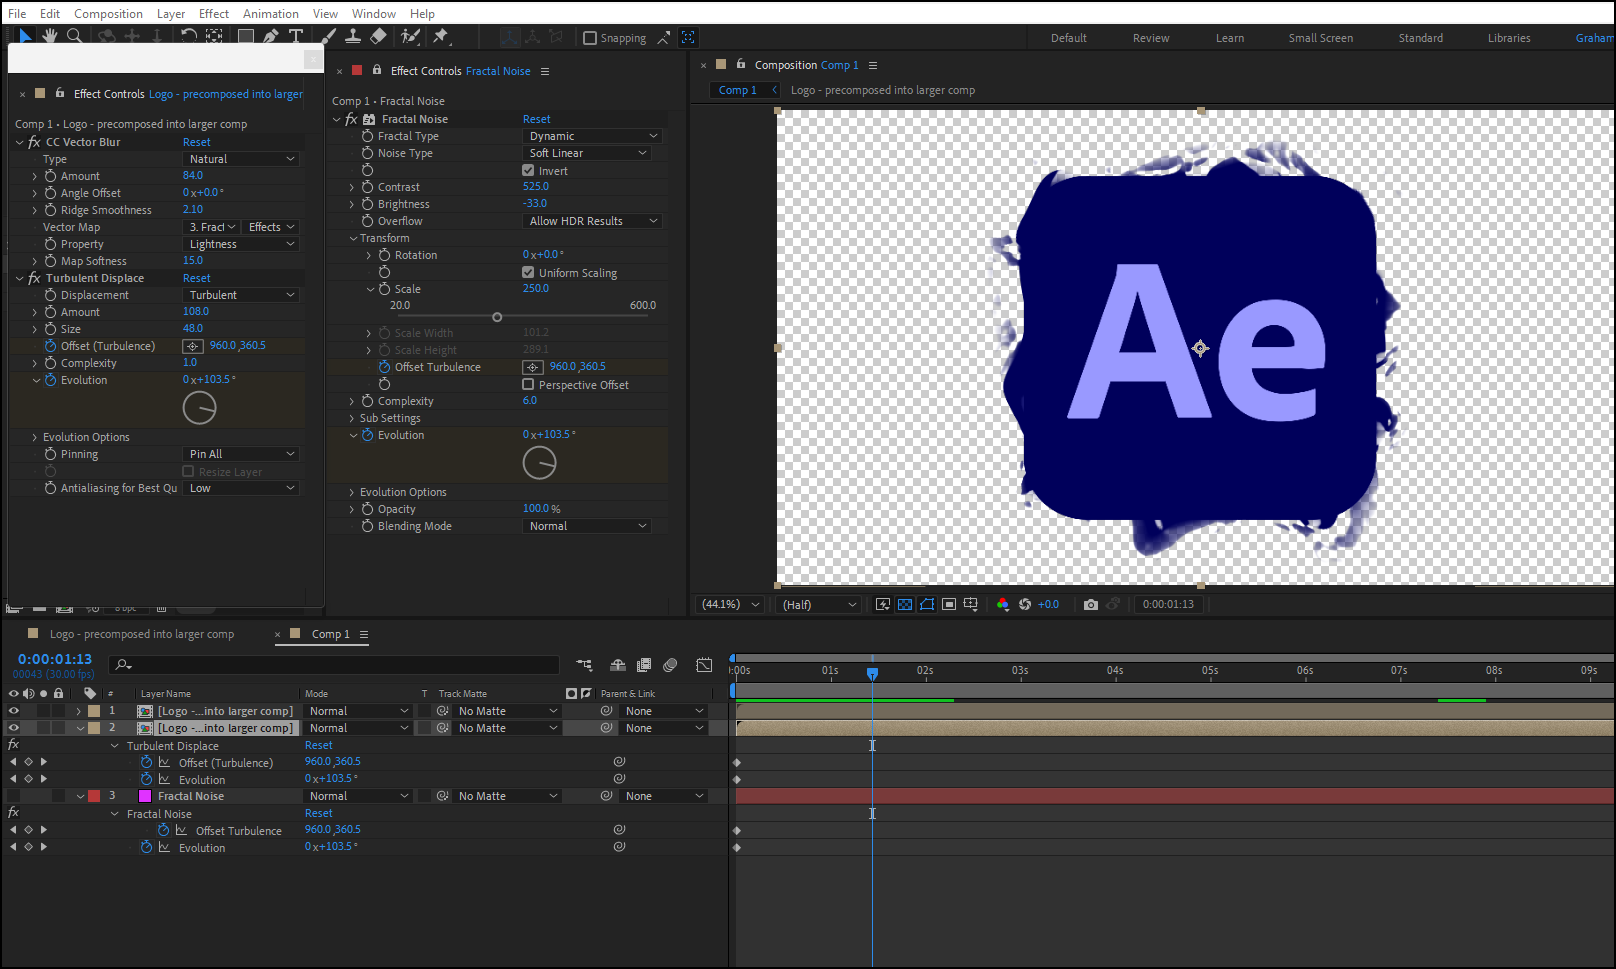Toggle the Transparency Grid icon

pyautogui.click(x=905, y=604)
